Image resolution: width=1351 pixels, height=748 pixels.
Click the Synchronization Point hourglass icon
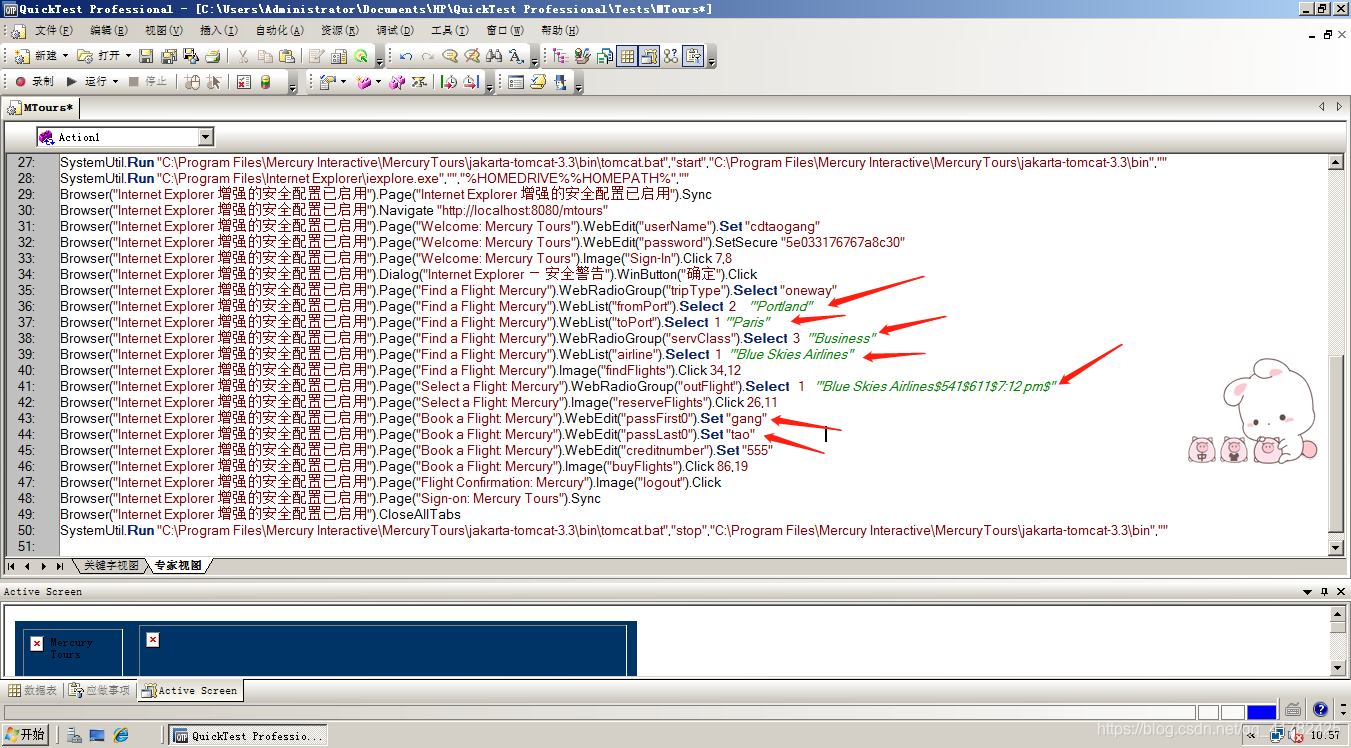[x=419, y=82]
